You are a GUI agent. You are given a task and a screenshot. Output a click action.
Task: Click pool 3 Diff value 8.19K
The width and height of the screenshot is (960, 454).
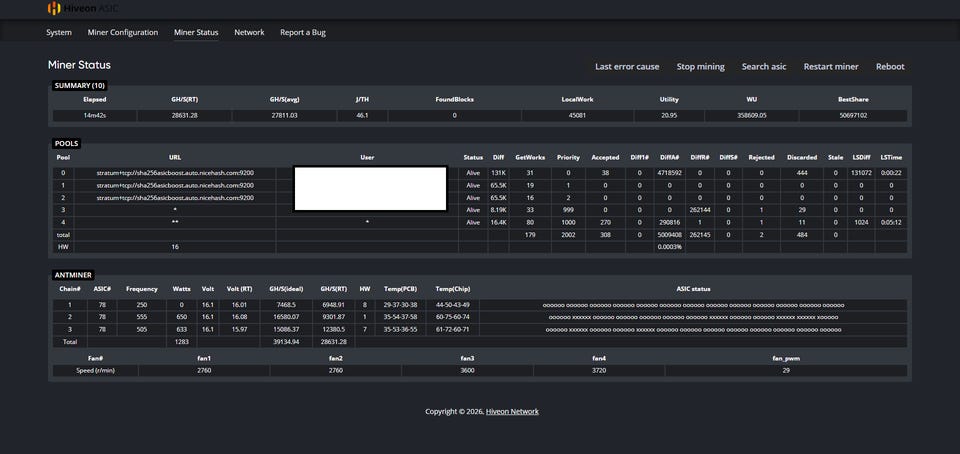498,210
